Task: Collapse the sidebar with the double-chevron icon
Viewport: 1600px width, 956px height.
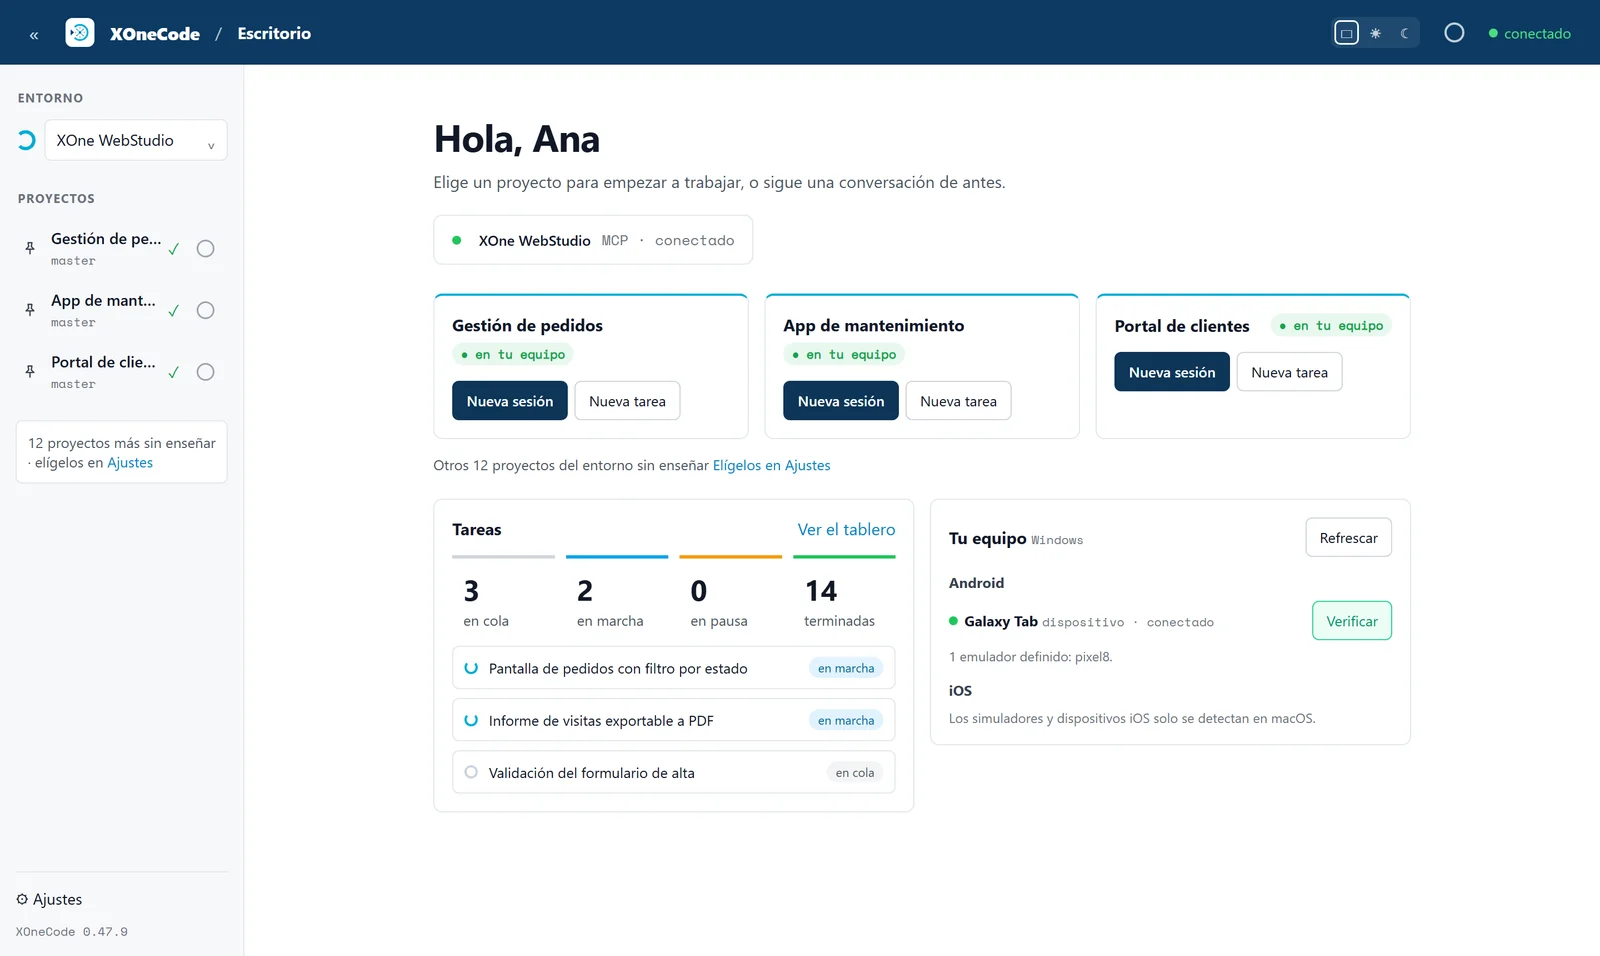Action: (34, 35)
